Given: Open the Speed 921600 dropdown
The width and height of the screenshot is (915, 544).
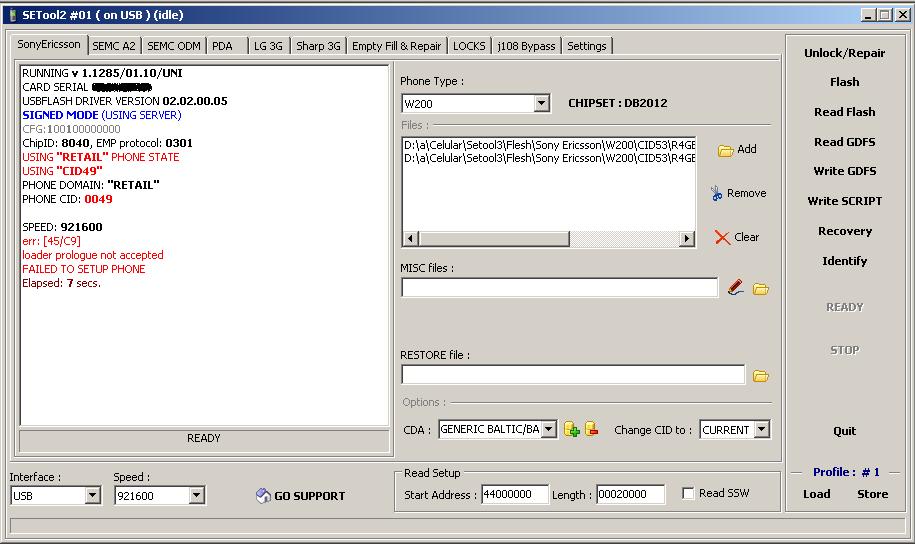Looking at the screenshot, I should click(197, 496).
